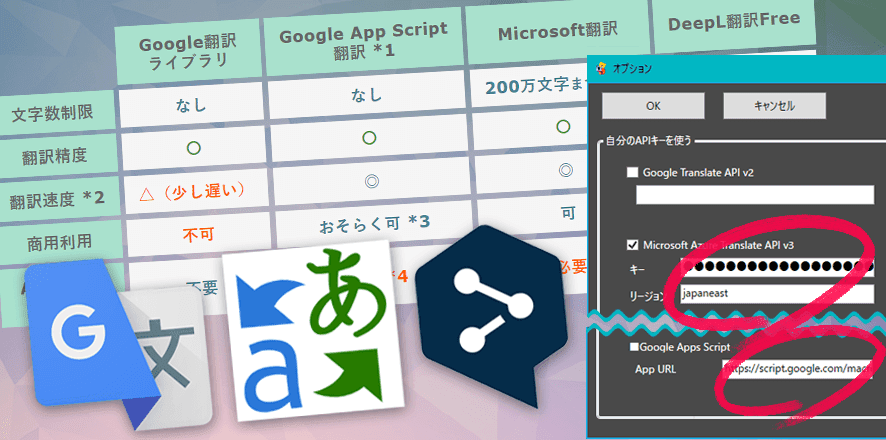The width and height of the screenshot is (886, 440).
Task: Click the dark blue DeepL logo icon
Action: point(491,315)
